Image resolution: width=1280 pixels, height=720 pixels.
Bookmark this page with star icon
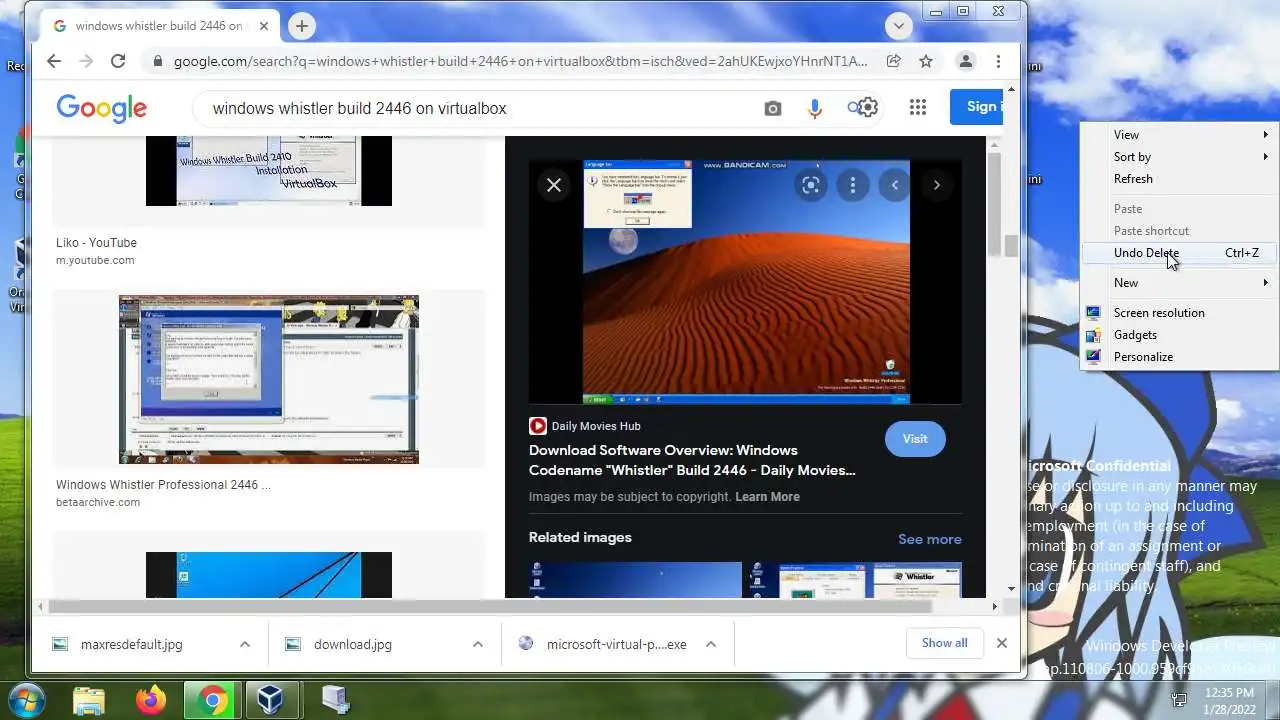[926, 61]
